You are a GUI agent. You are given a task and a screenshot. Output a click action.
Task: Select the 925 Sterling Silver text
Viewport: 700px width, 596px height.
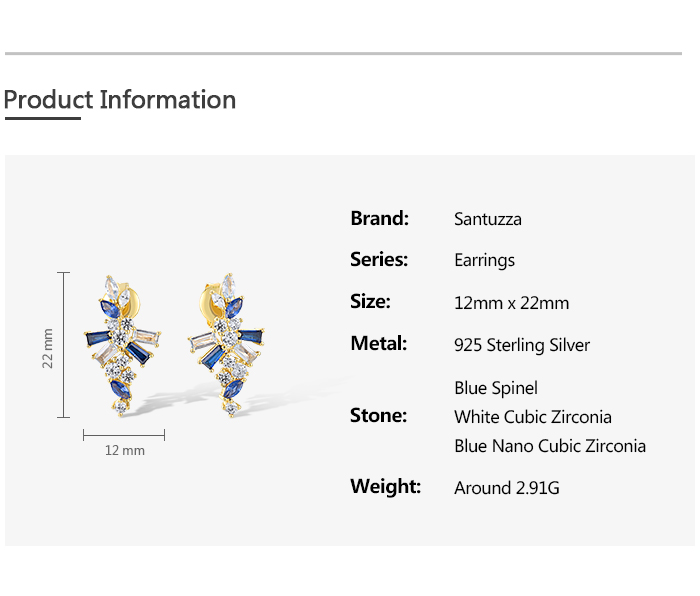coord(522,345)
